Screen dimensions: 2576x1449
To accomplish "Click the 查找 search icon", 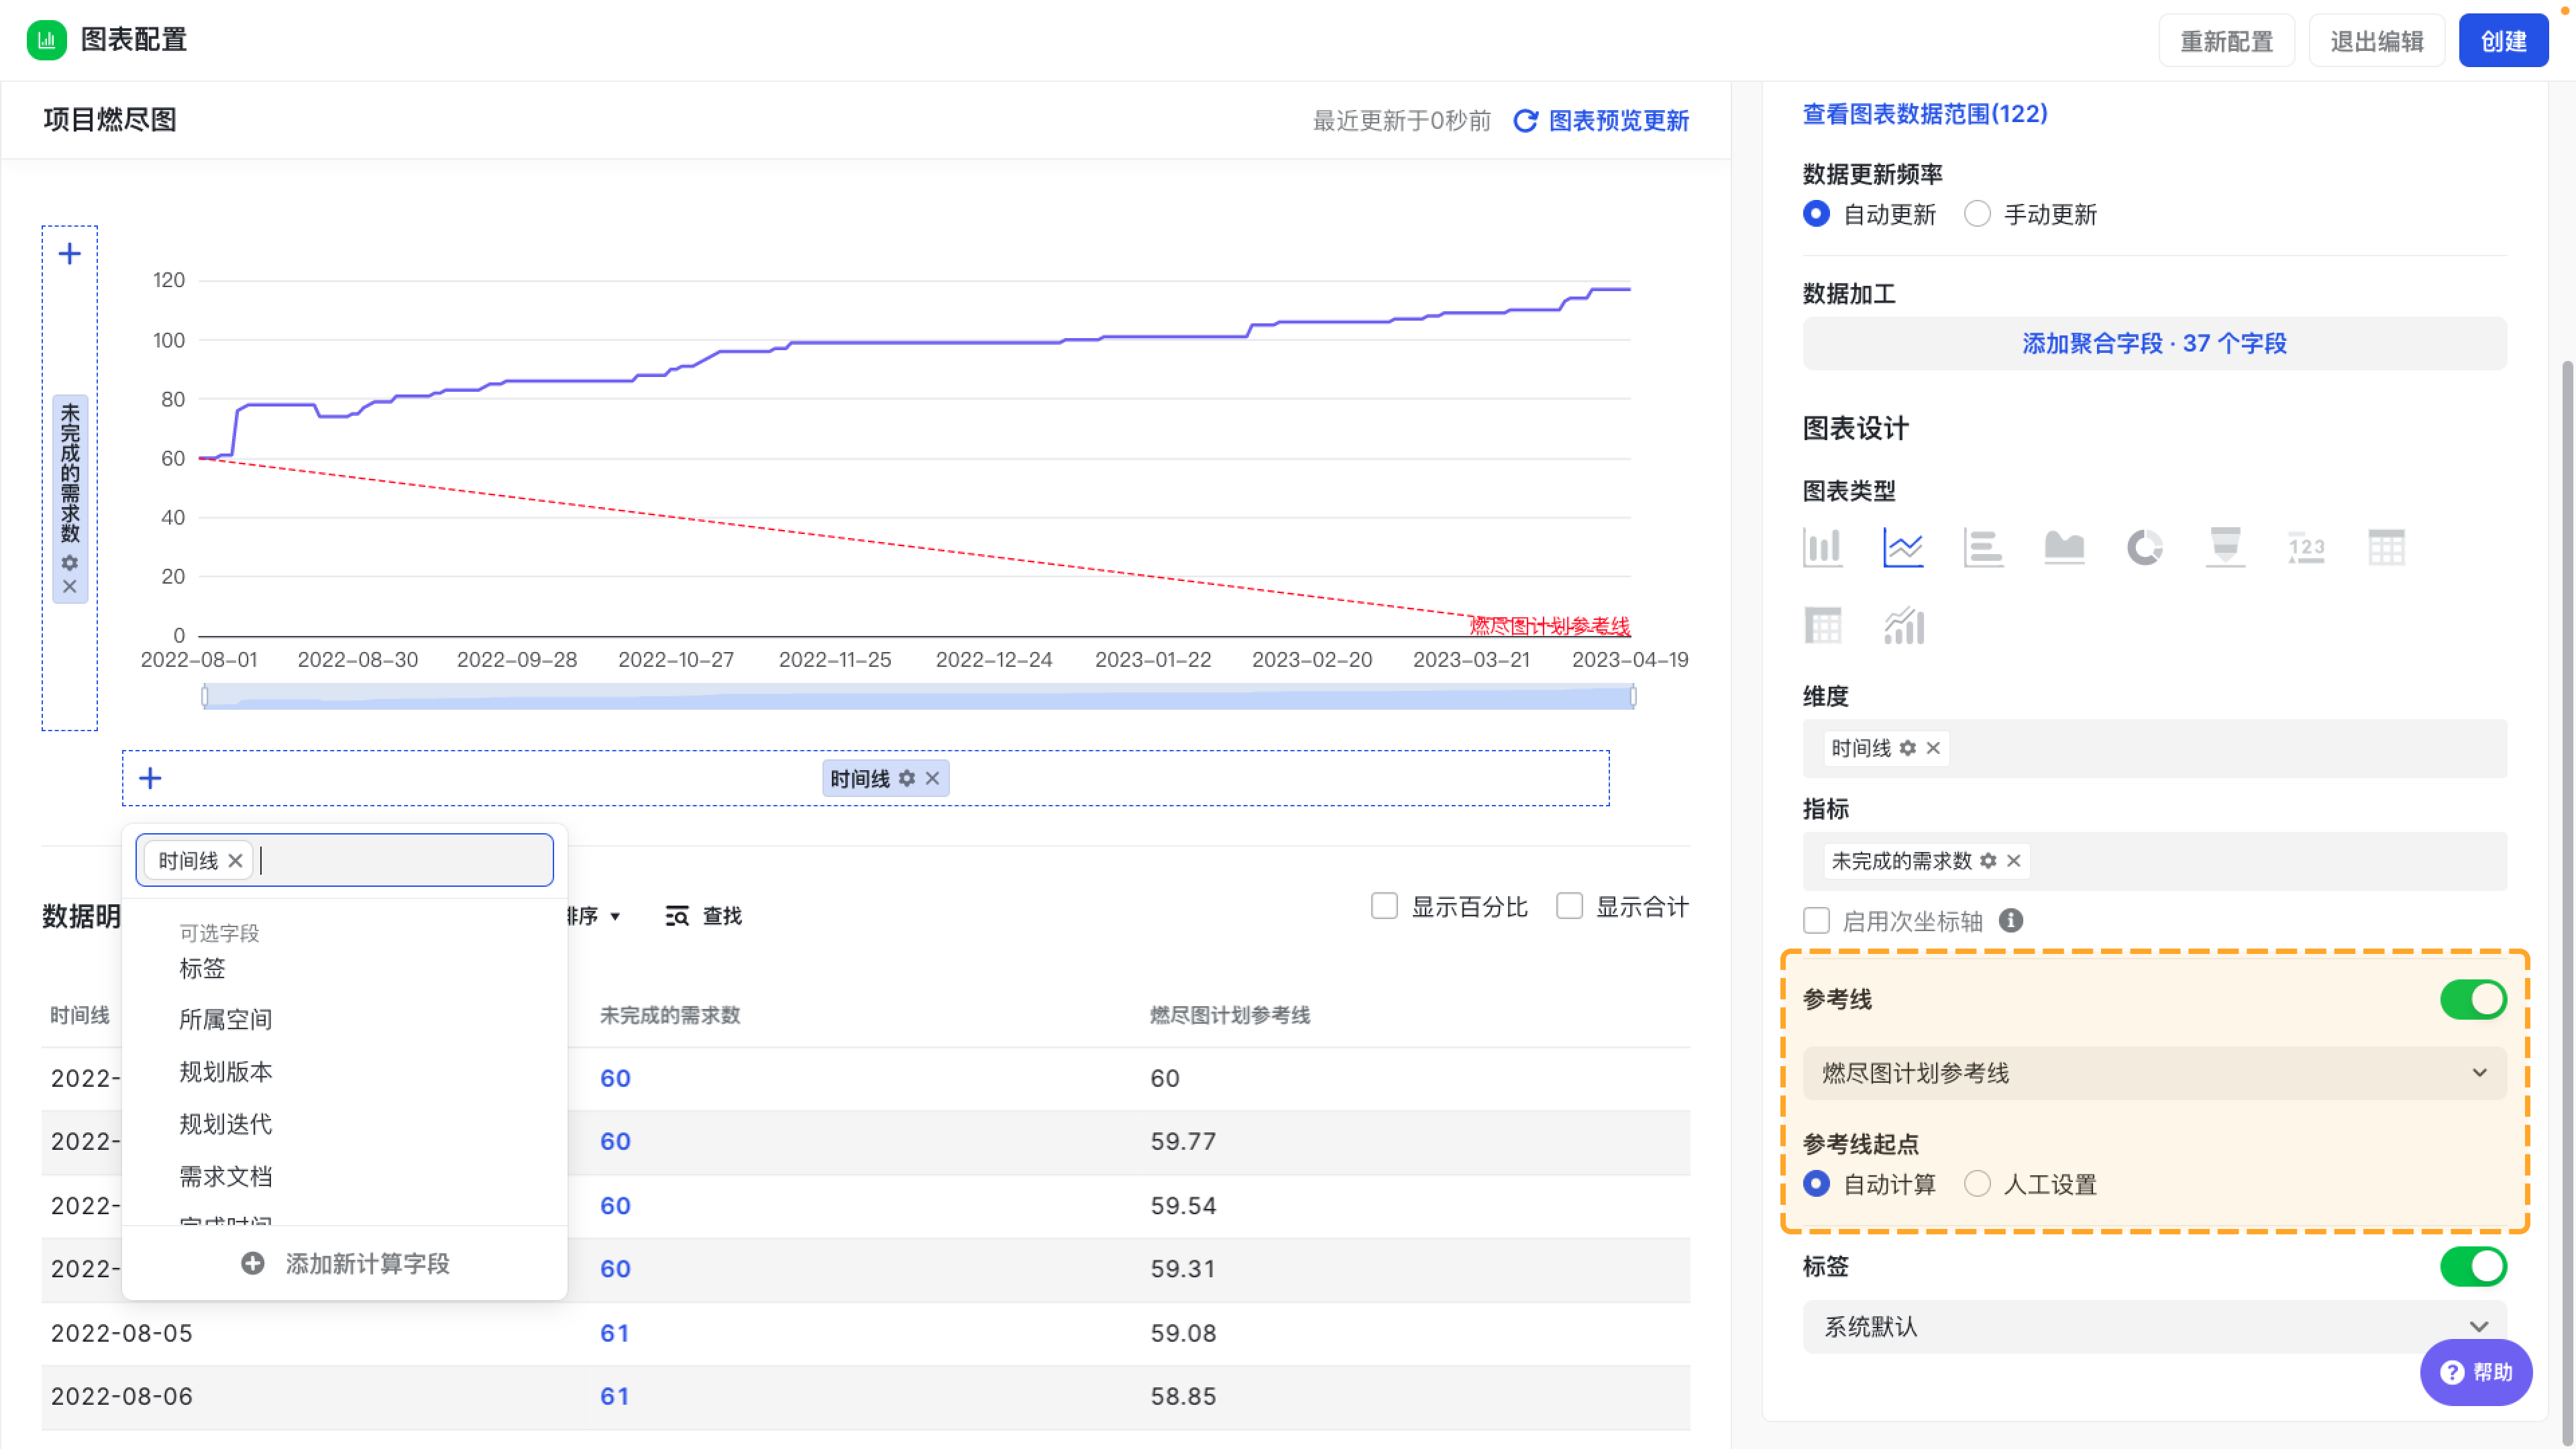I will (x=677, y=916).
